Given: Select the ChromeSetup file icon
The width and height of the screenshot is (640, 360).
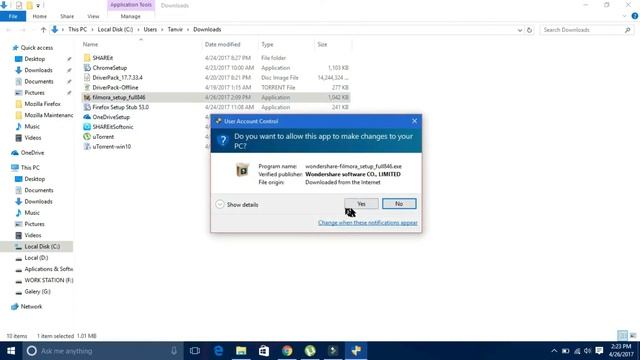Looking at the screenshot, I should point(87,68).
